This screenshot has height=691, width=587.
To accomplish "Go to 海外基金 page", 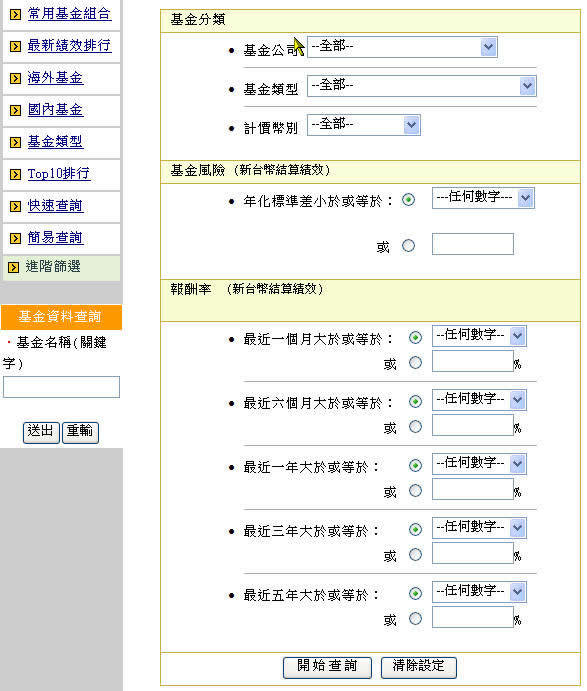I will coord(55,78).
